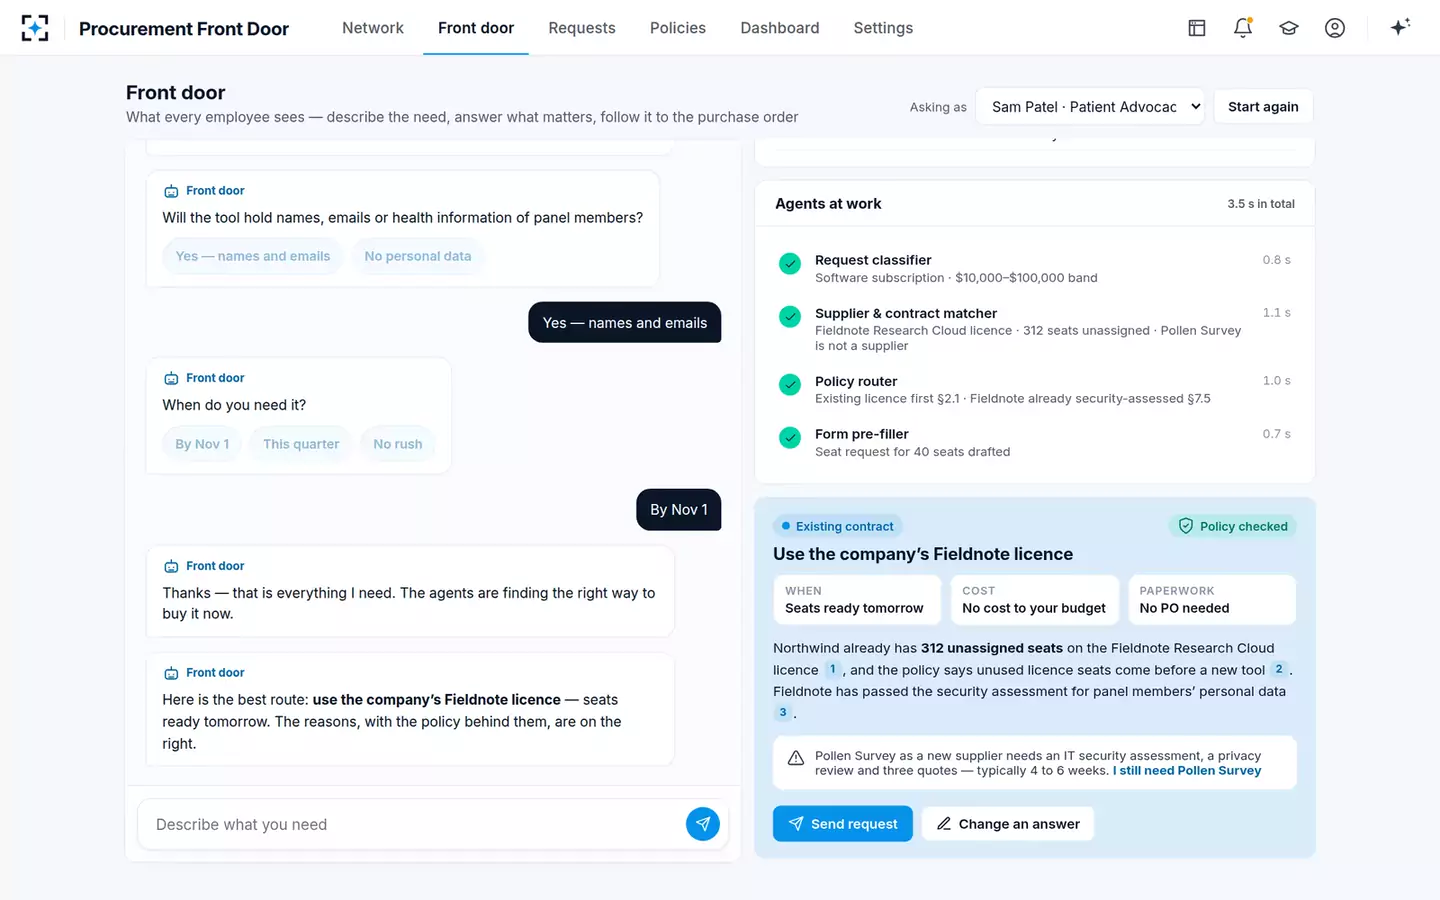The image size is (1440, 900).
Task: Open the Dashboard tab
Action: coord(780,28)
